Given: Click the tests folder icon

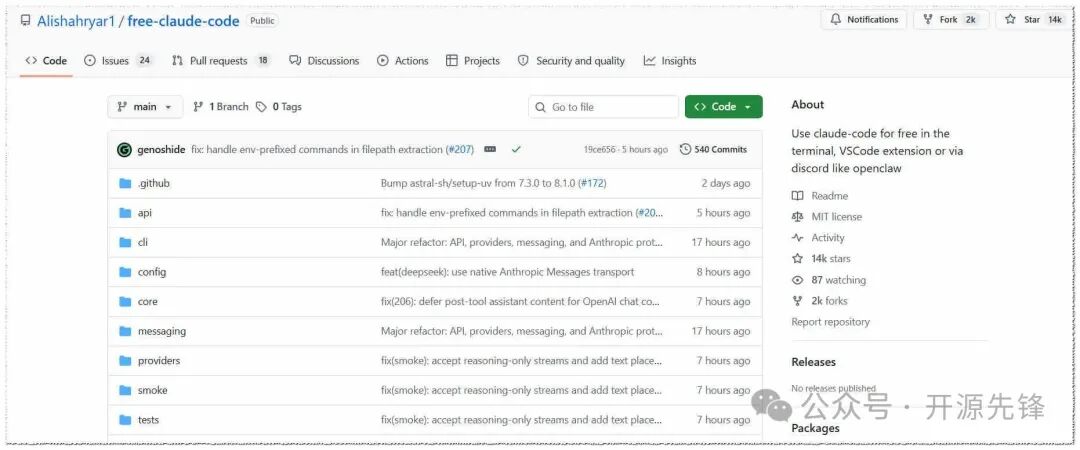Looking at the screenshot, I should (125, 420).
